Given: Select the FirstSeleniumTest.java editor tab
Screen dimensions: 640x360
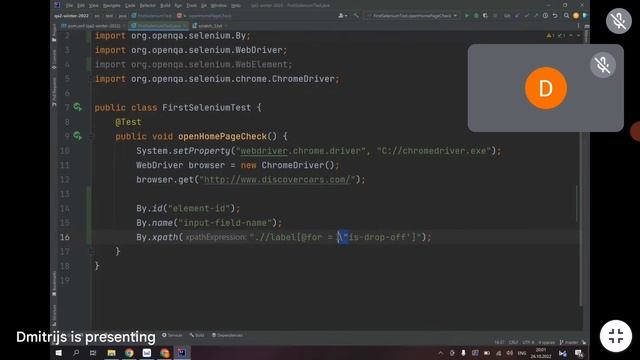Looking at the screenshot, I should coord(159,26).
